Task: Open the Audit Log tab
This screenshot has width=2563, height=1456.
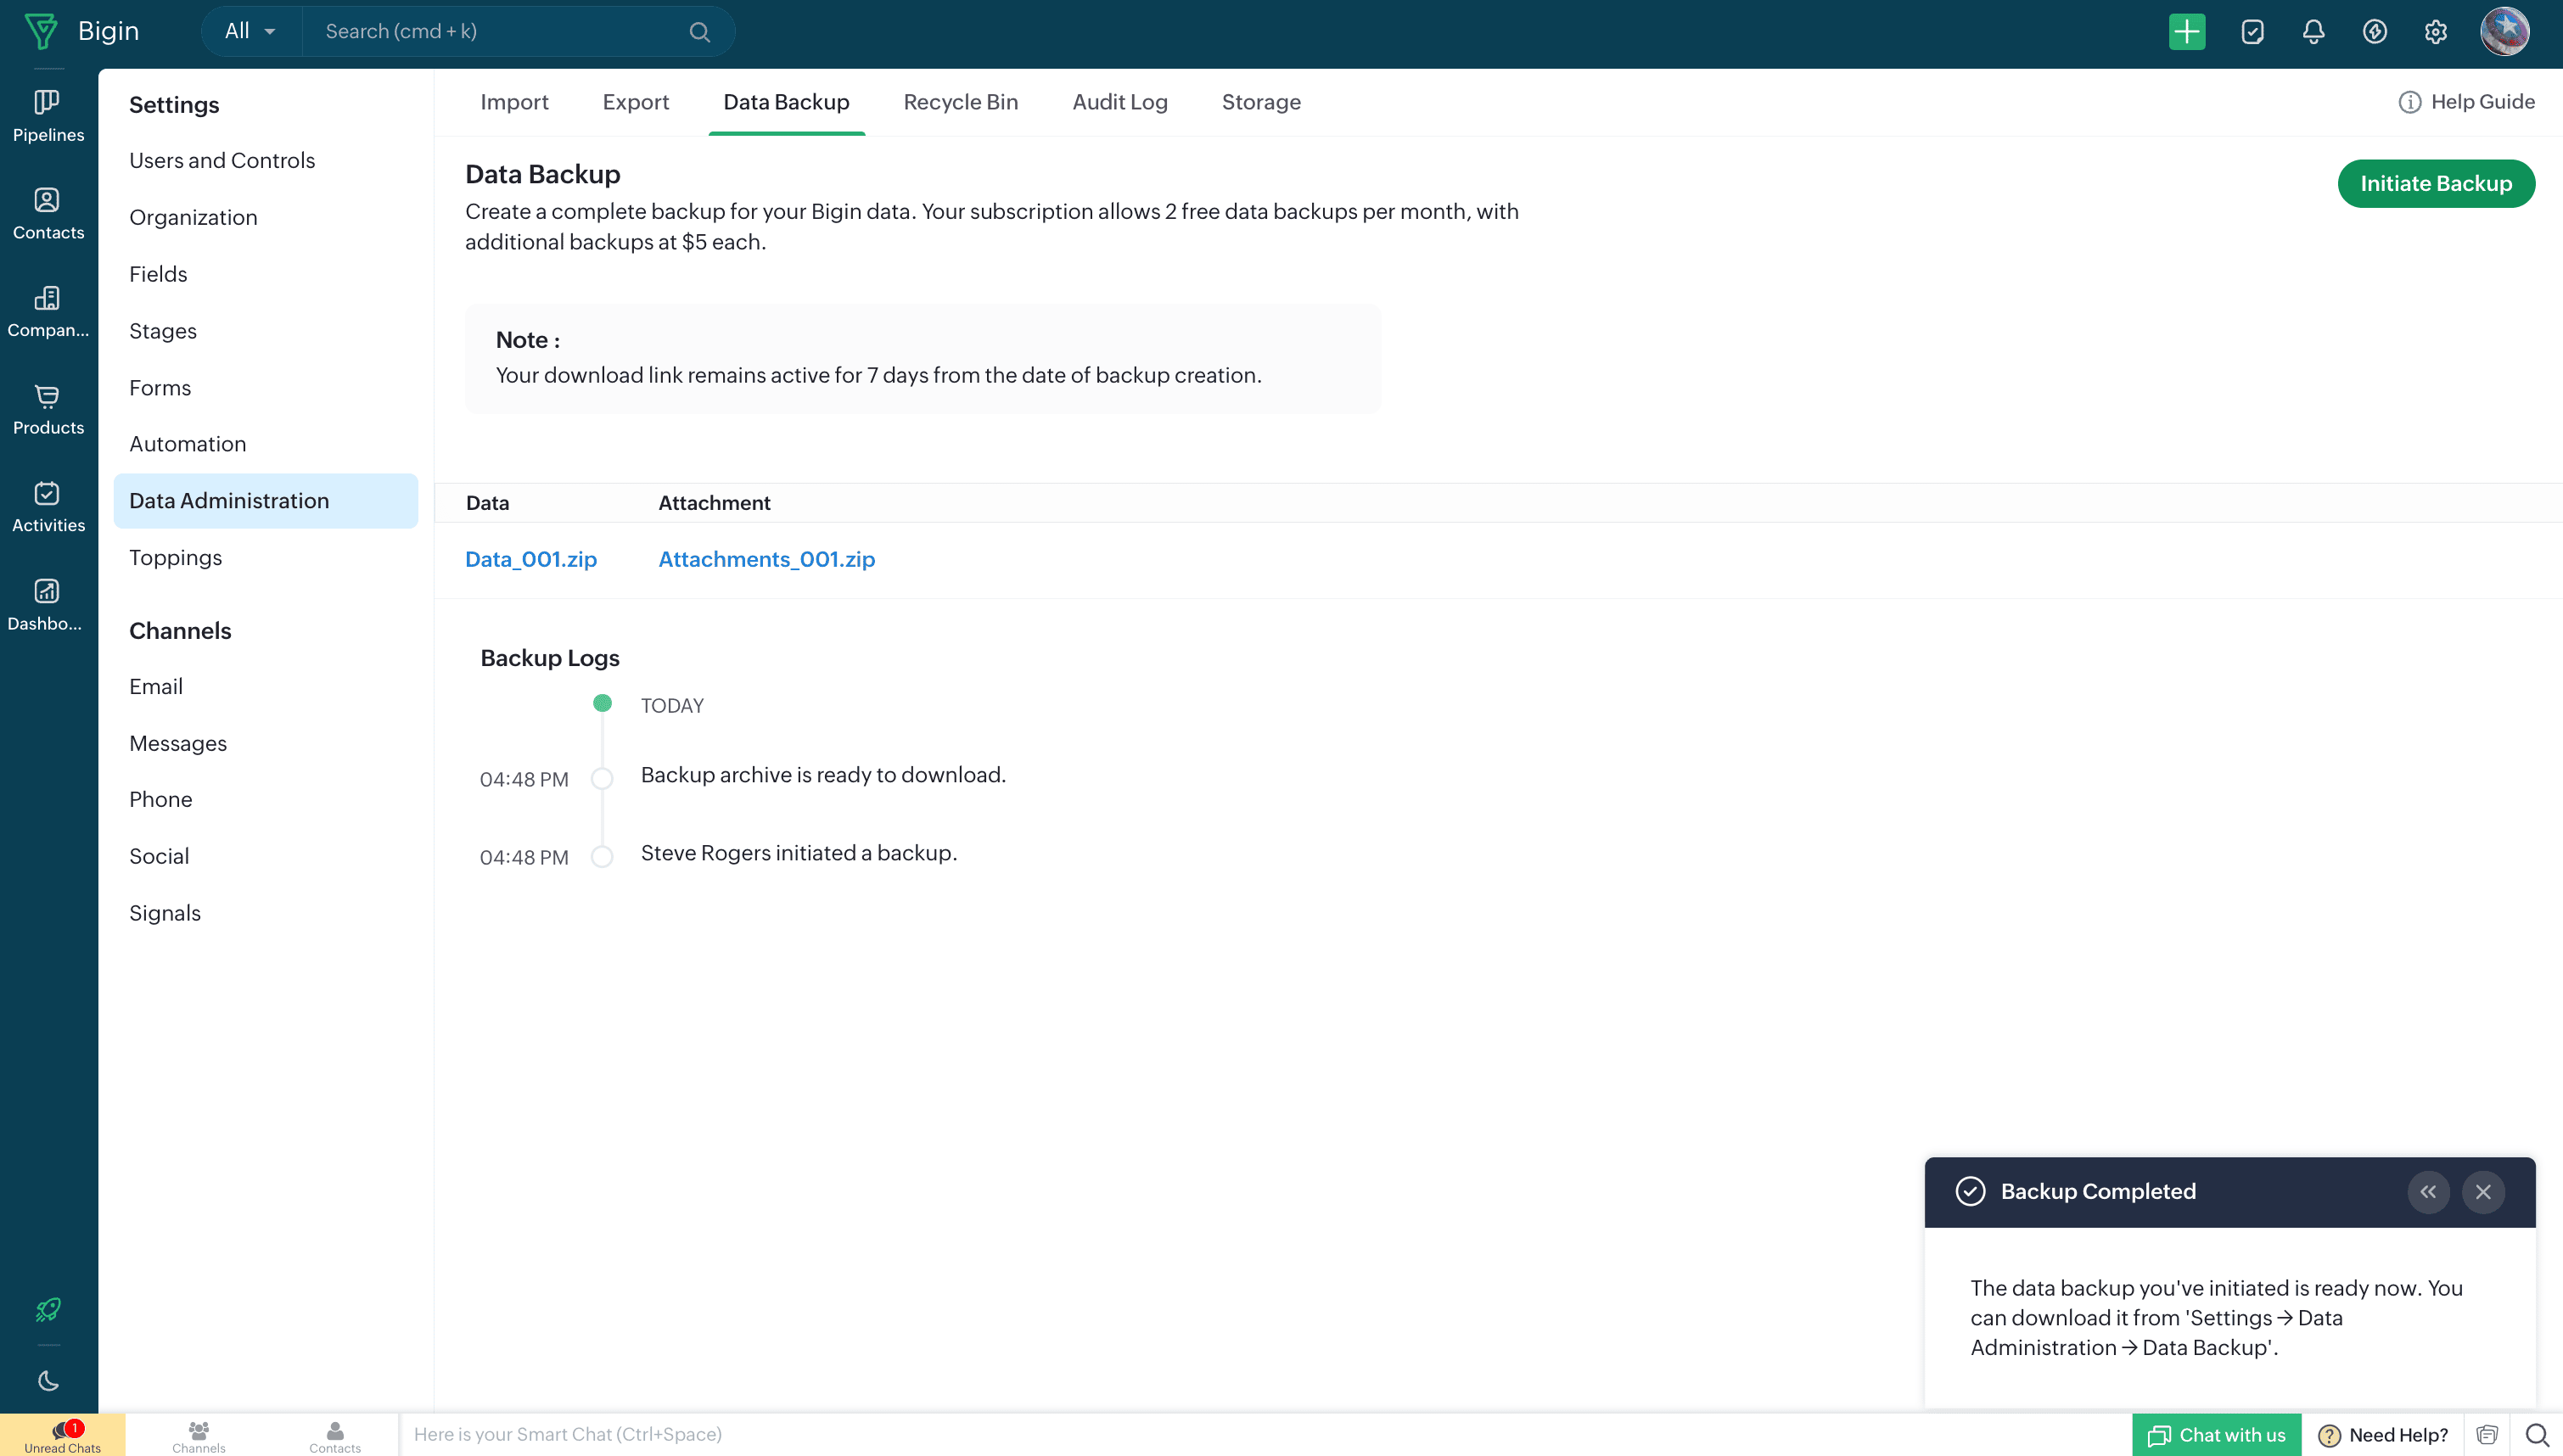Action: tap(1119, 102)
